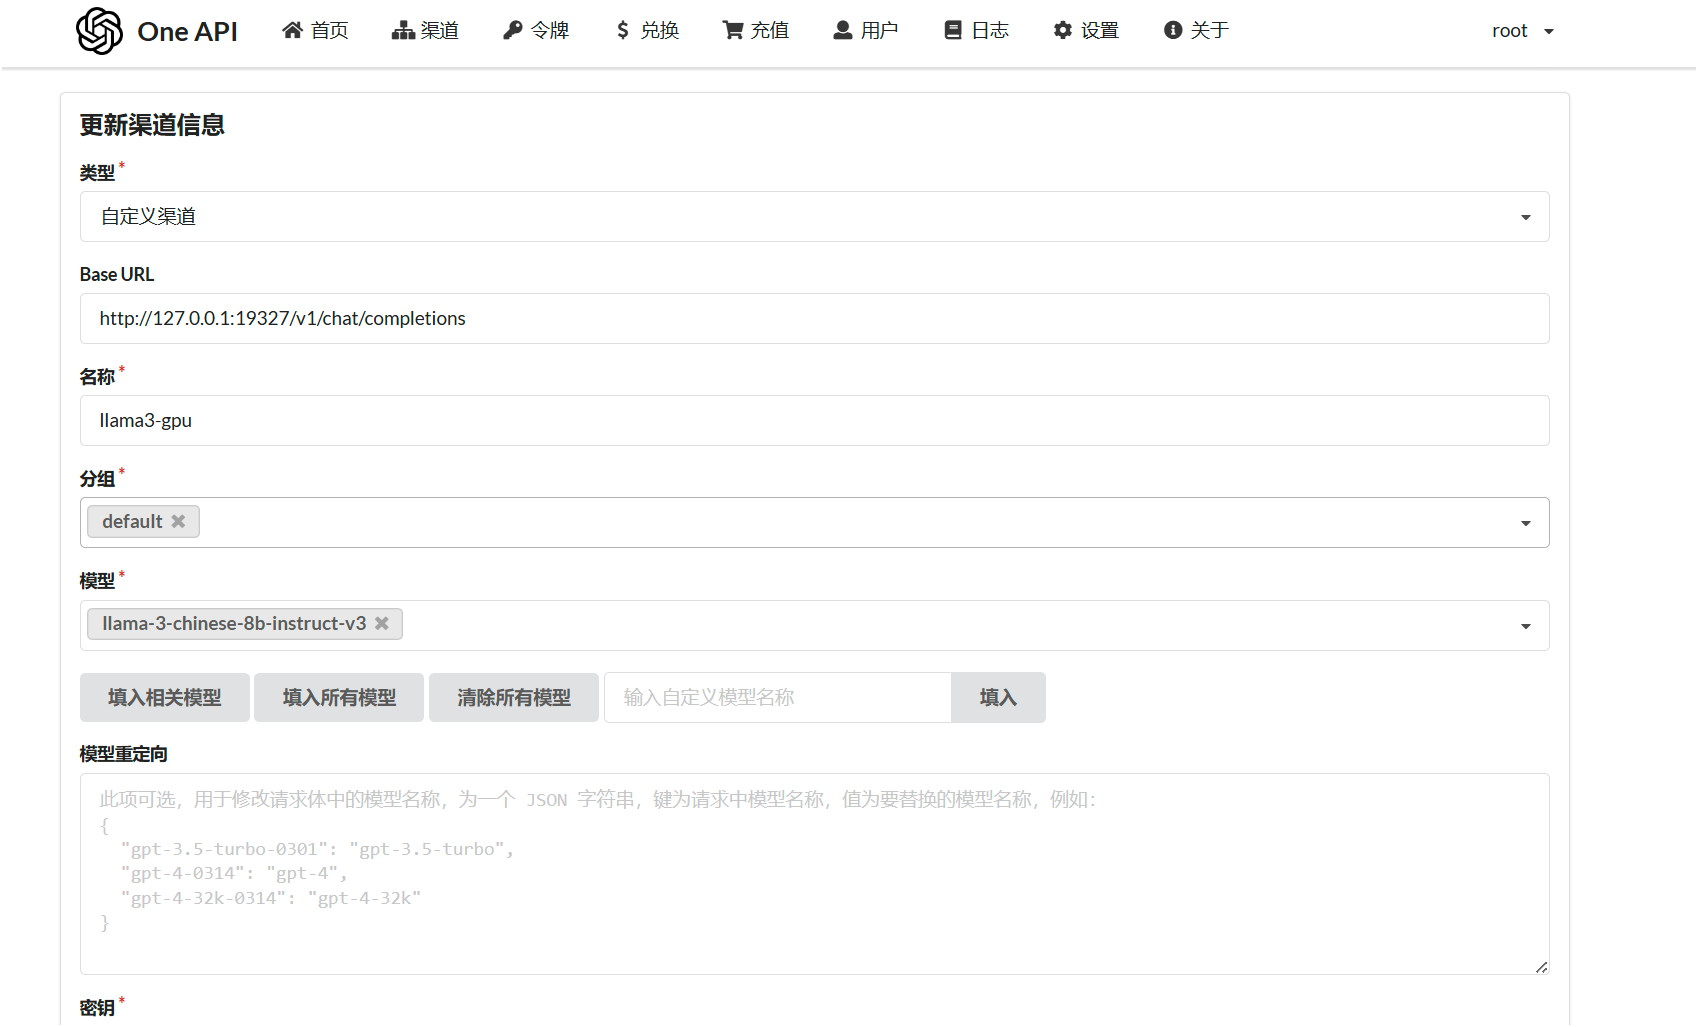
Task: Click the Base URL input field
Action: [814, 319]
